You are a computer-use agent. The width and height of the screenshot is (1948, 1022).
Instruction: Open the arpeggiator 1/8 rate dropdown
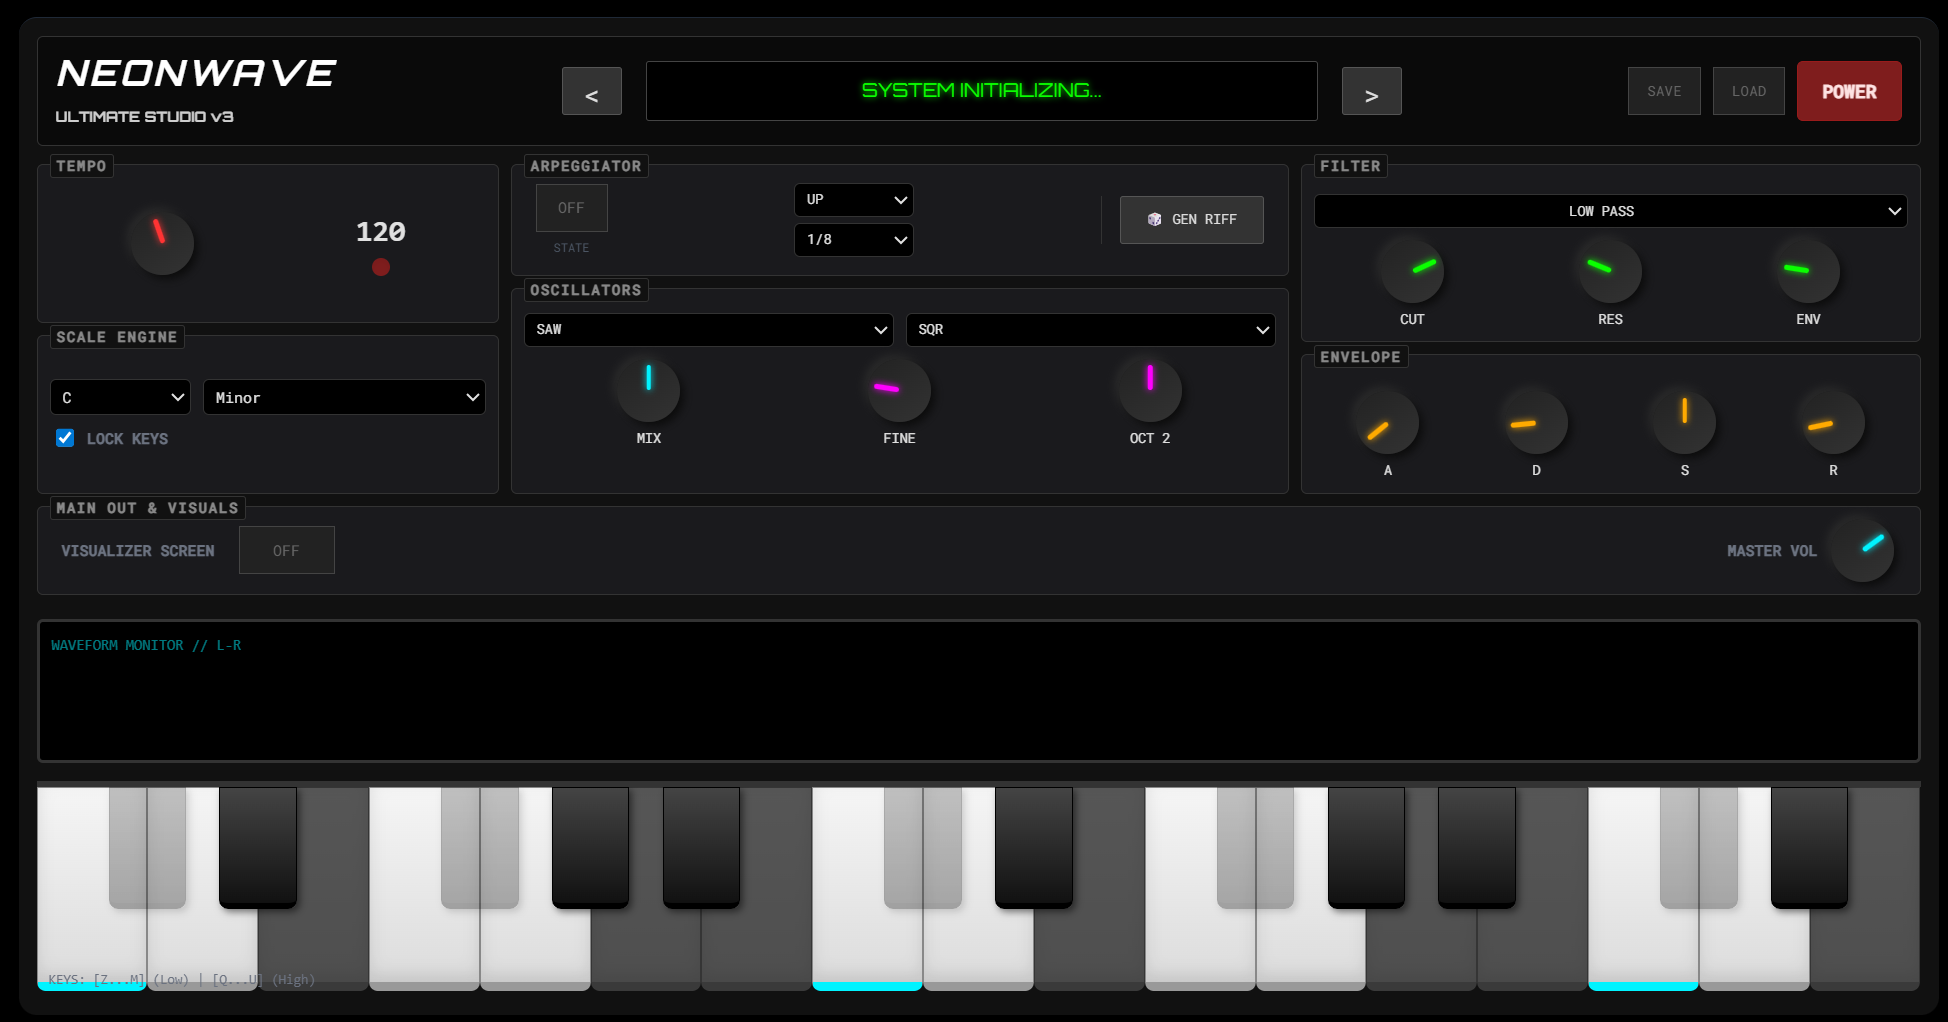(853, 240)
